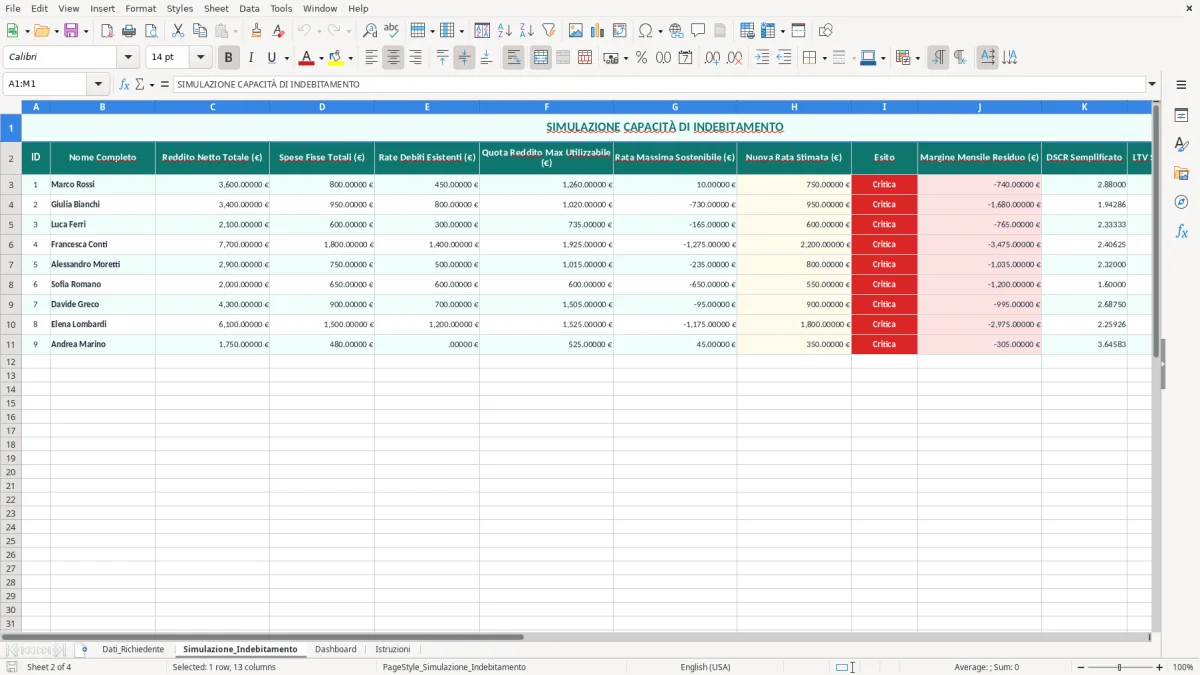Open the Font Size dropdown
This screenshot has width=1200, height=675.
click(x=200, y=58)
